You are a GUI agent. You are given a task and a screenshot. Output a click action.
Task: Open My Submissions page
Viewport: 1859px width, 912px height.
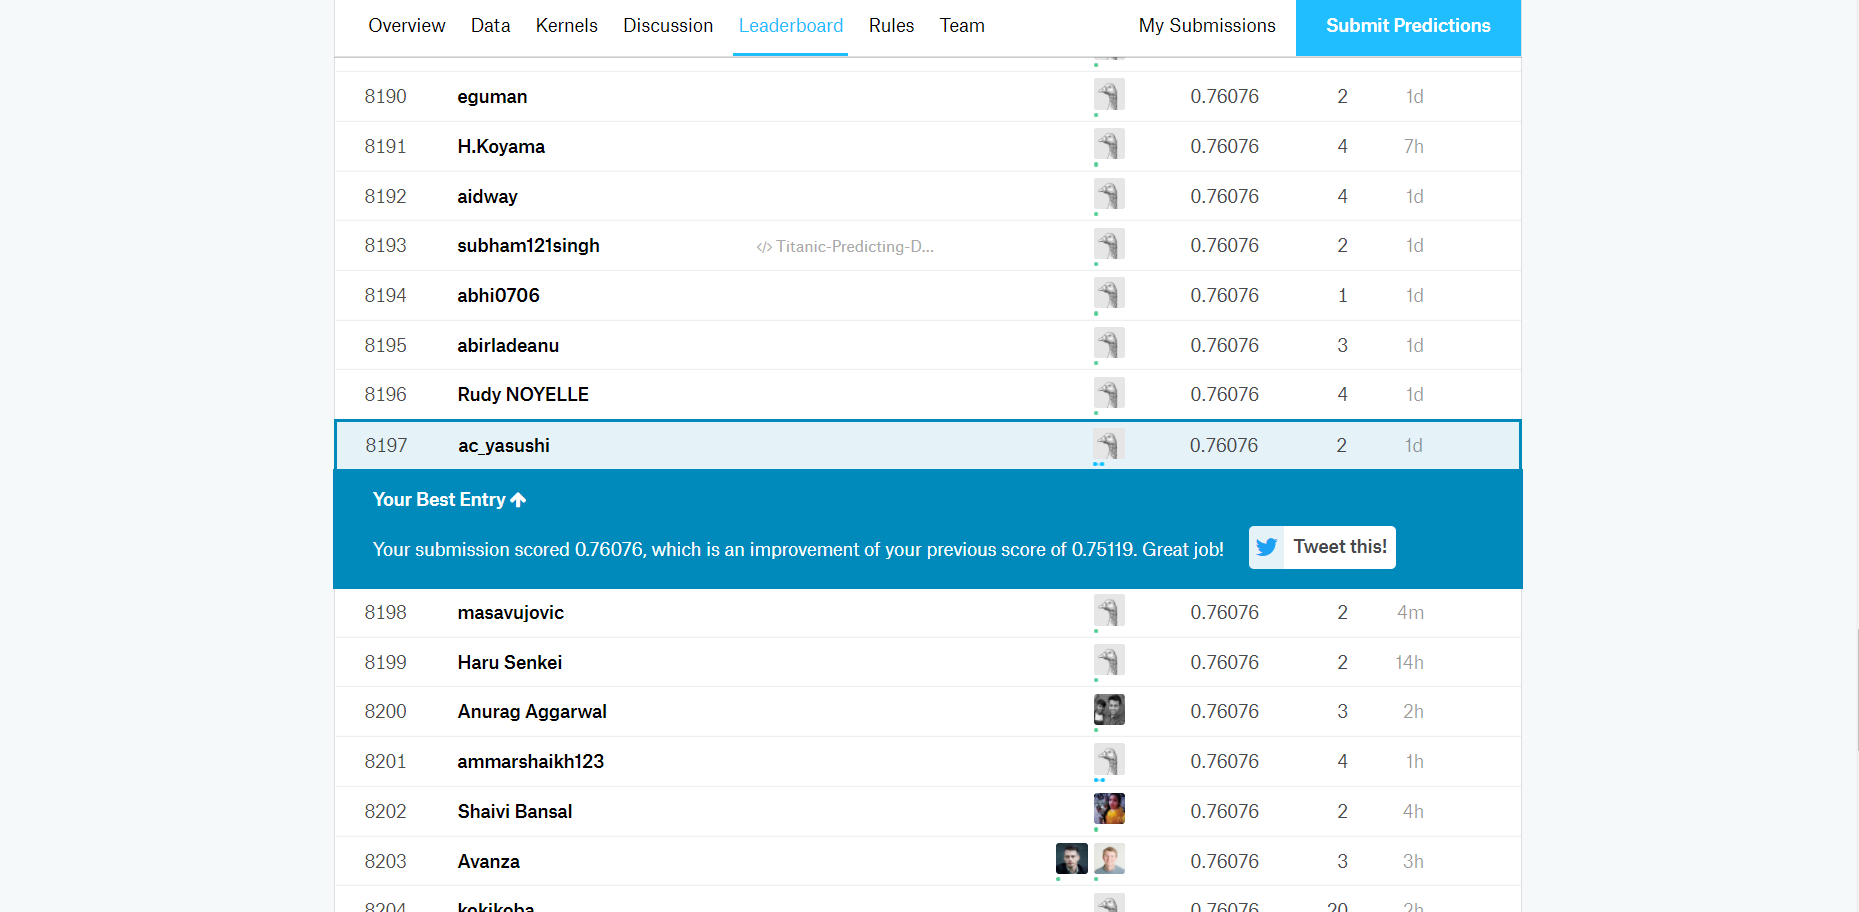pyautogui.click(x=1207, y=26)
